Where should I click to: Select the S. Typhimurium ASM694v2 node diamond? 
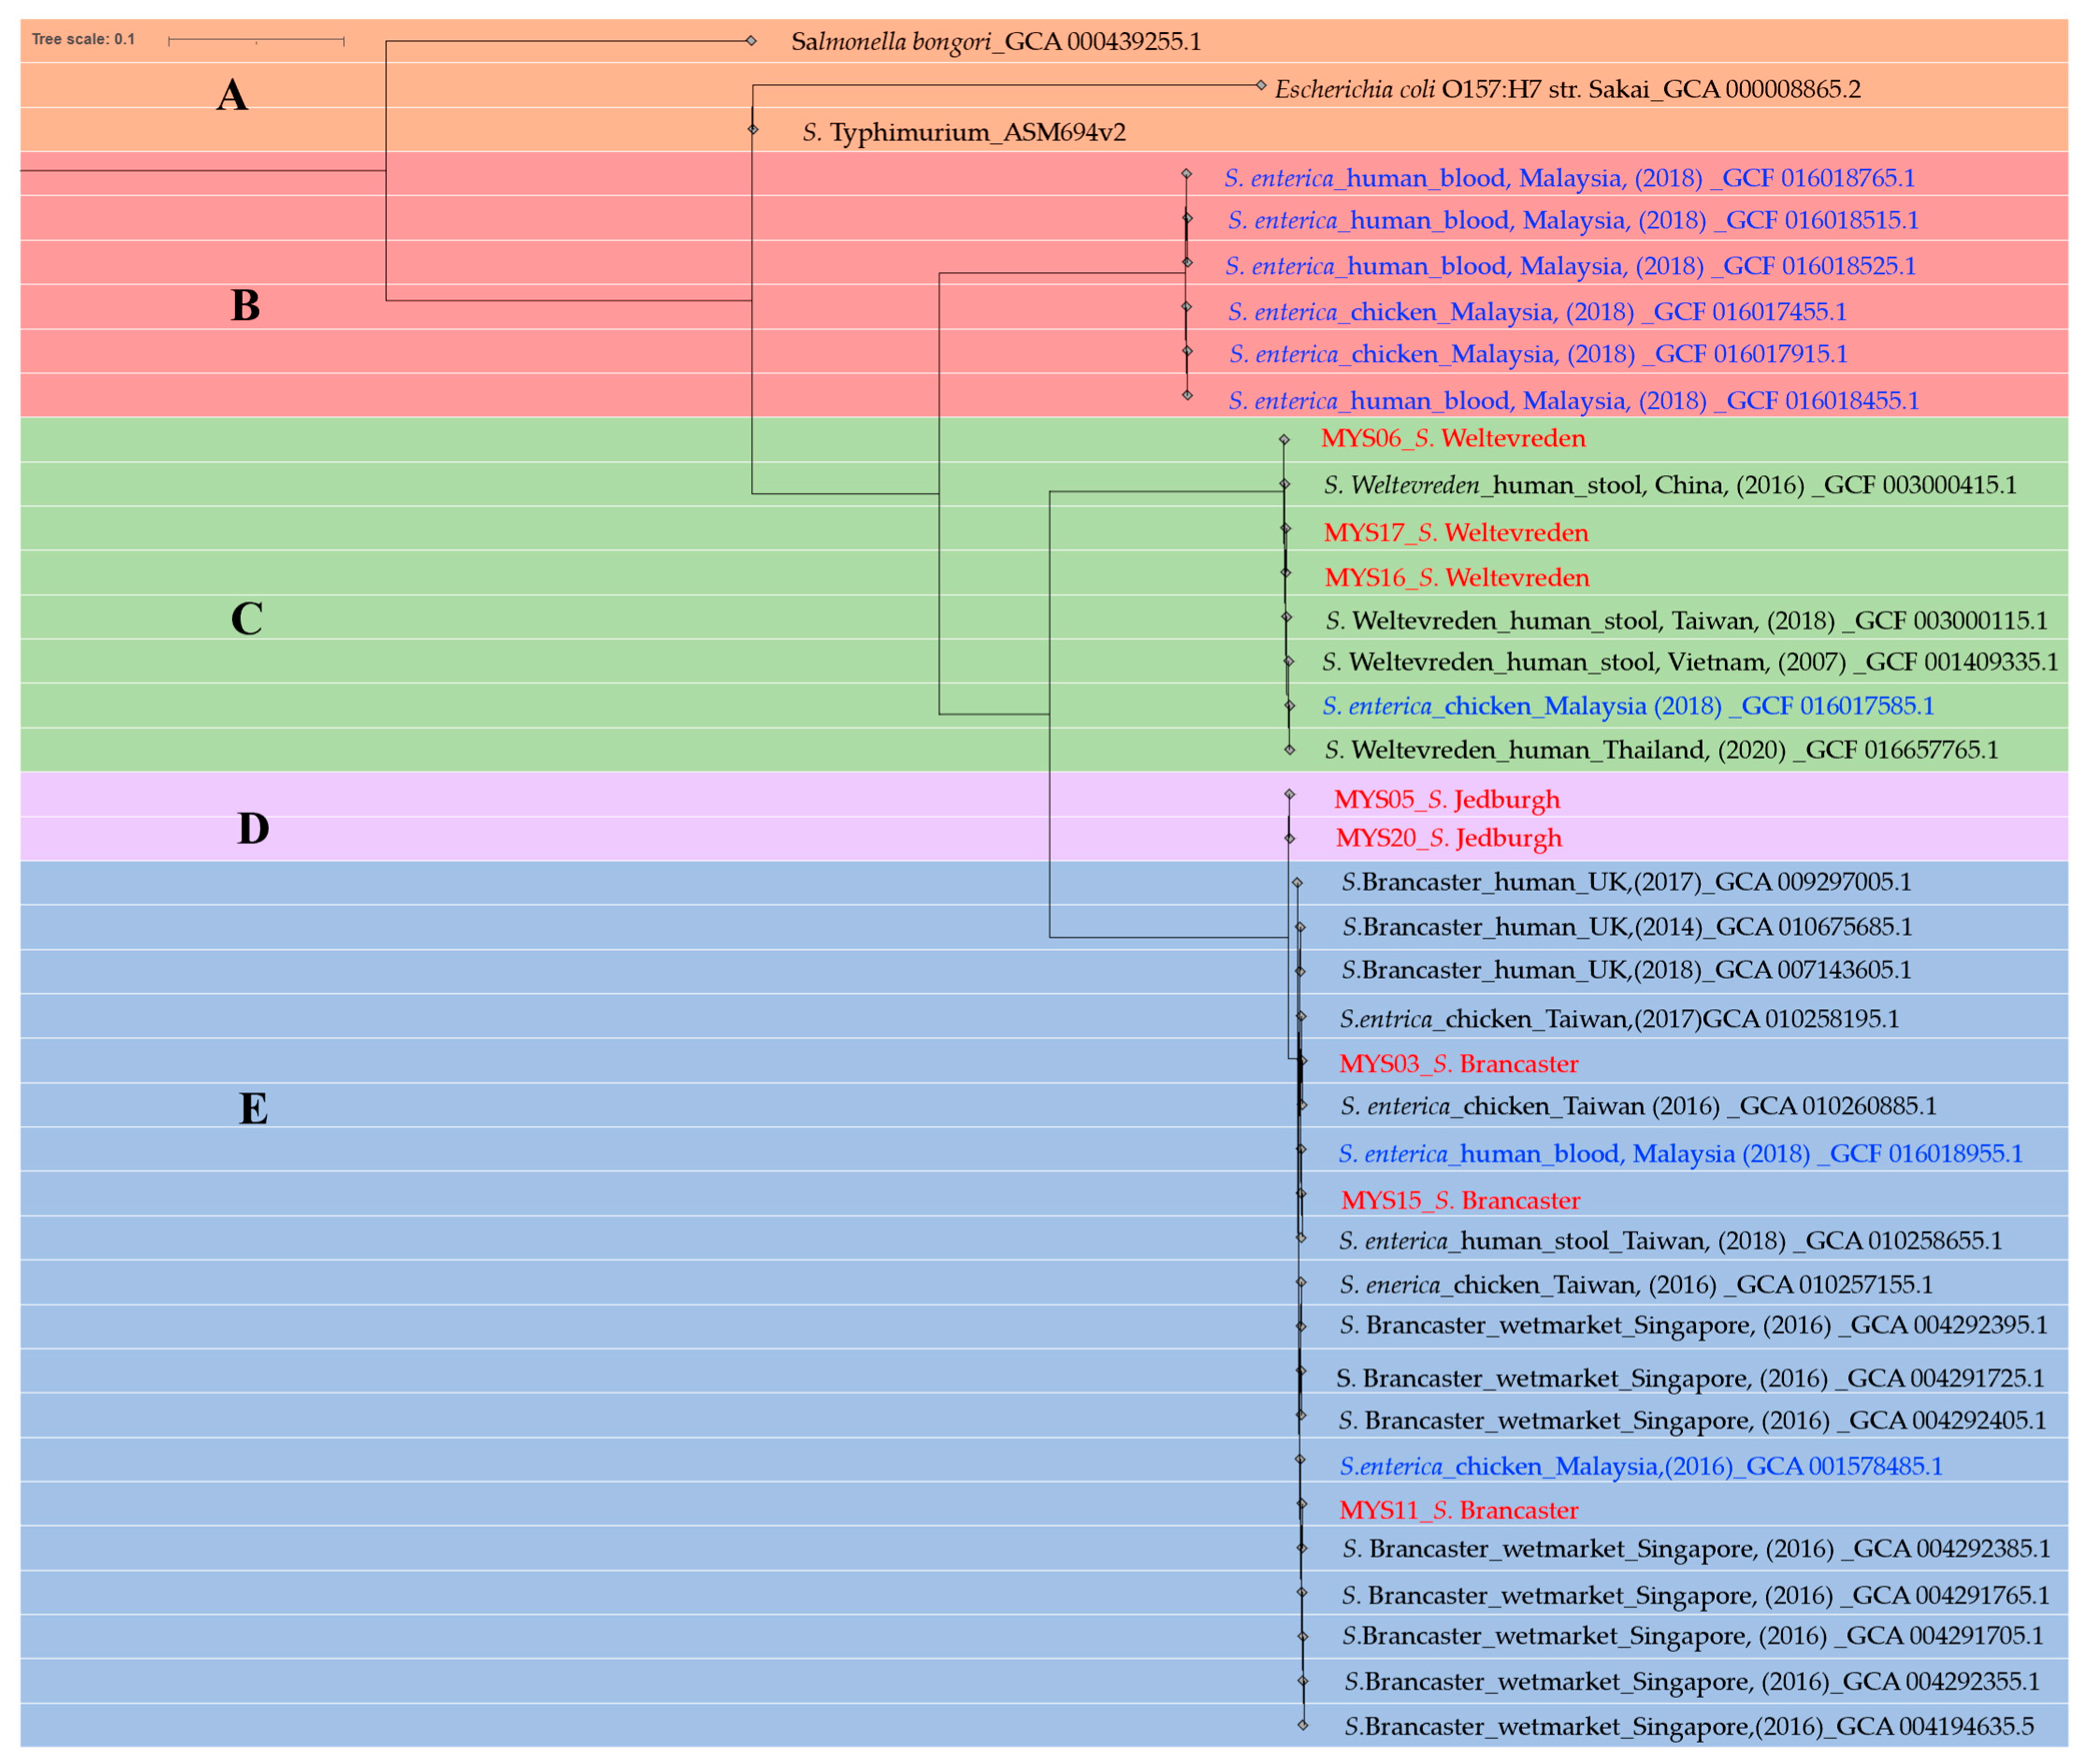coord(752,130)
